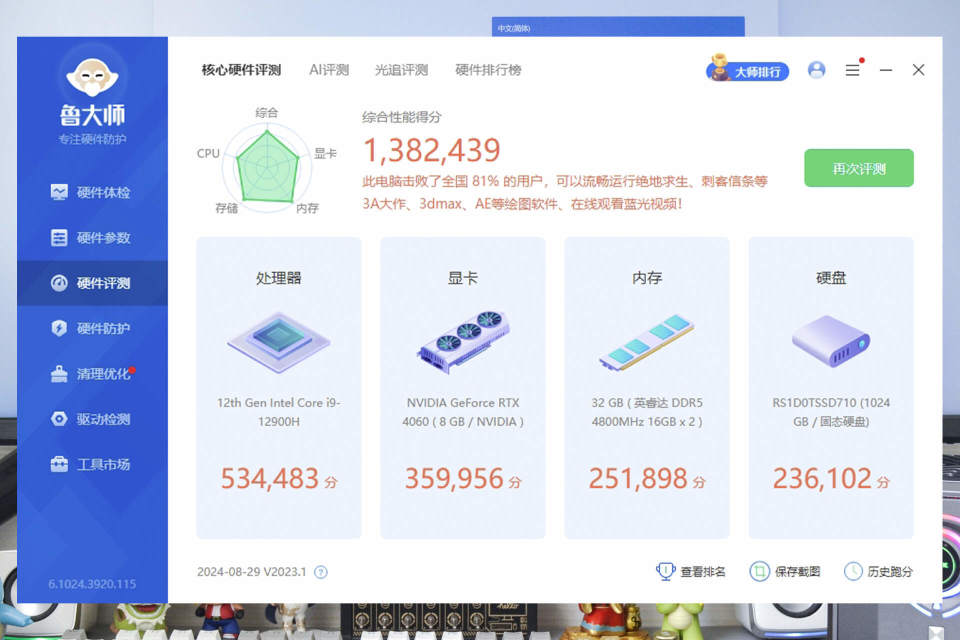Close the Ludashi window
The width and height of the screenshot is (960, 640).
pos(918,70)
